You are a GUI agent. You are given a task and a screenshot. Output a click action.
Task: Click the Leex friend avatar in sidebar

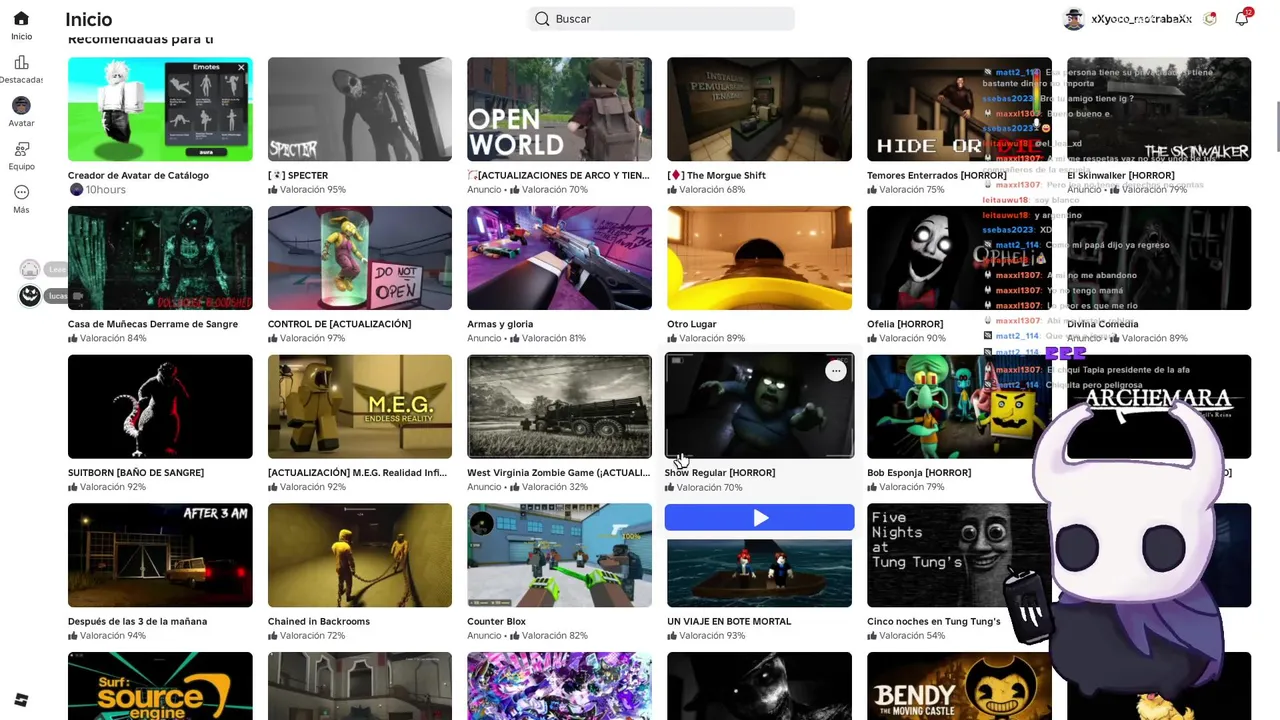click(x=30, y=269)
